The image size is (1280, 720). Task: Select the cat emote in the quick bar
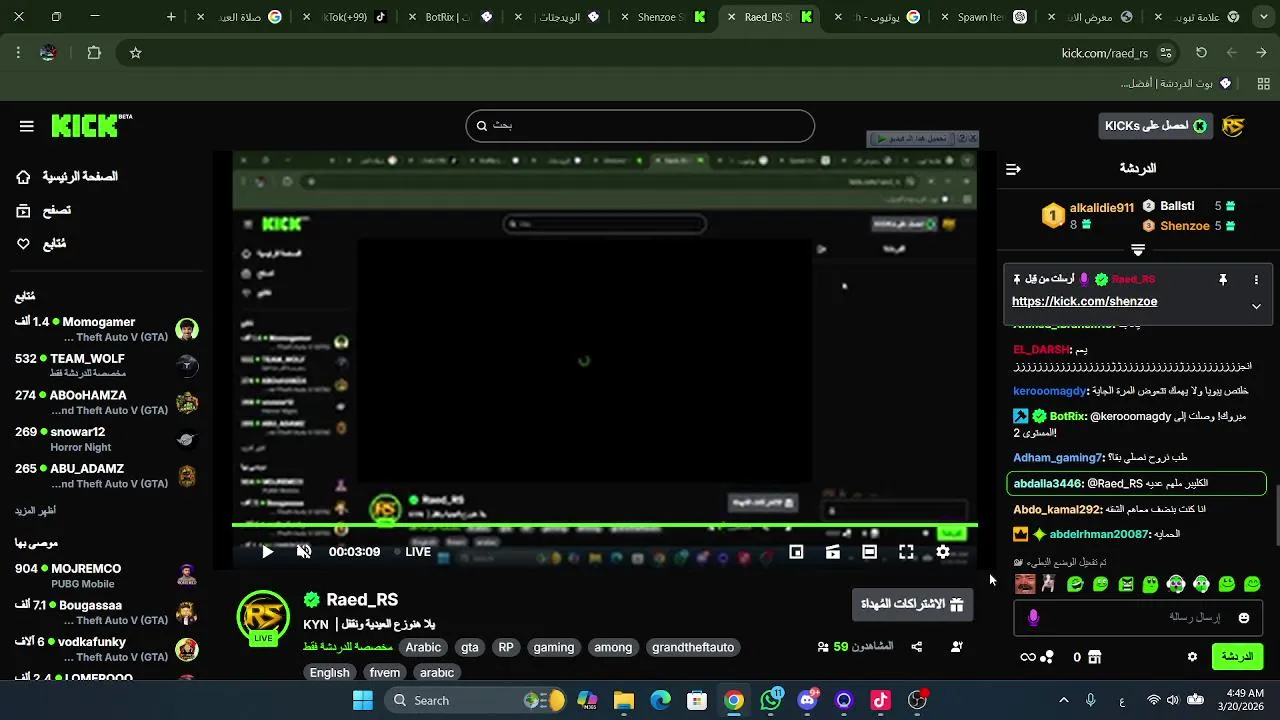[1048, 584]
